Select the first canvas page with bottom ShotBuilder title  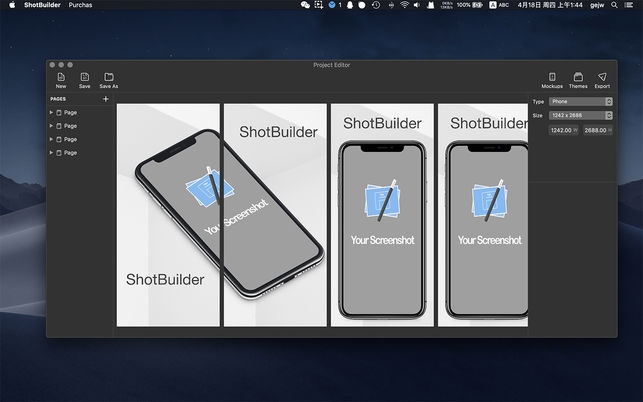pyautogui.click(x=168, y=215)
